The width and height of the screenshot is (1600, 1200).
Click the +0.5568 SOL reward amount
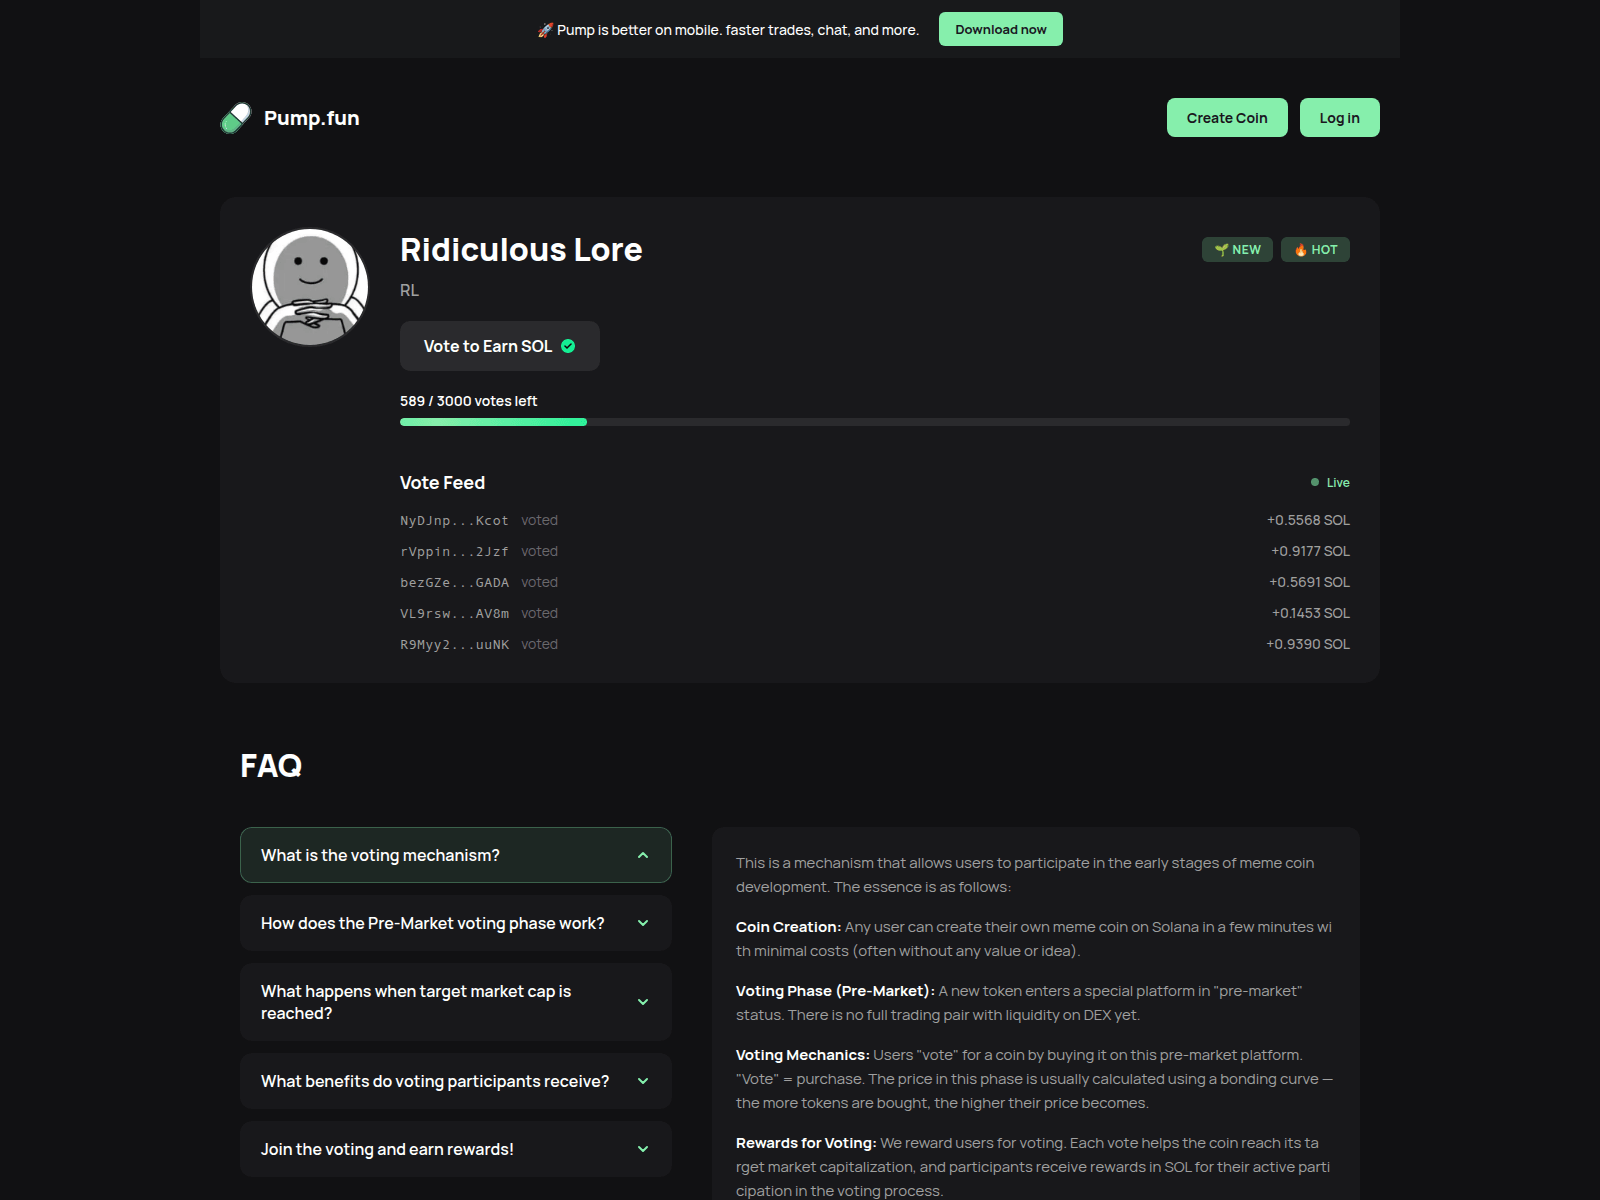tap(1308, 520)
